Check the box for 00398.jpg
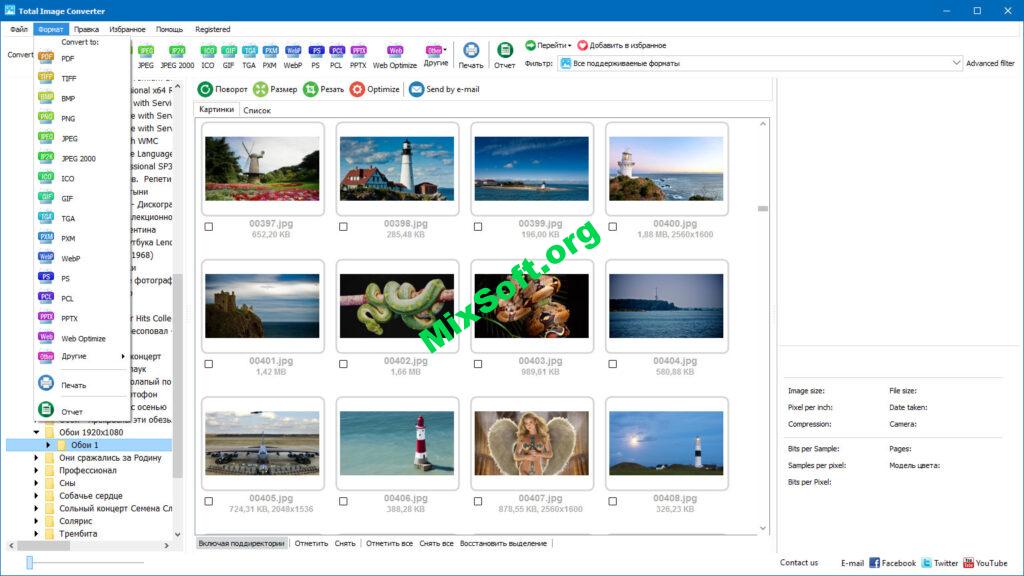Screen dimensions: 1024x576 (x=343, y=227)
